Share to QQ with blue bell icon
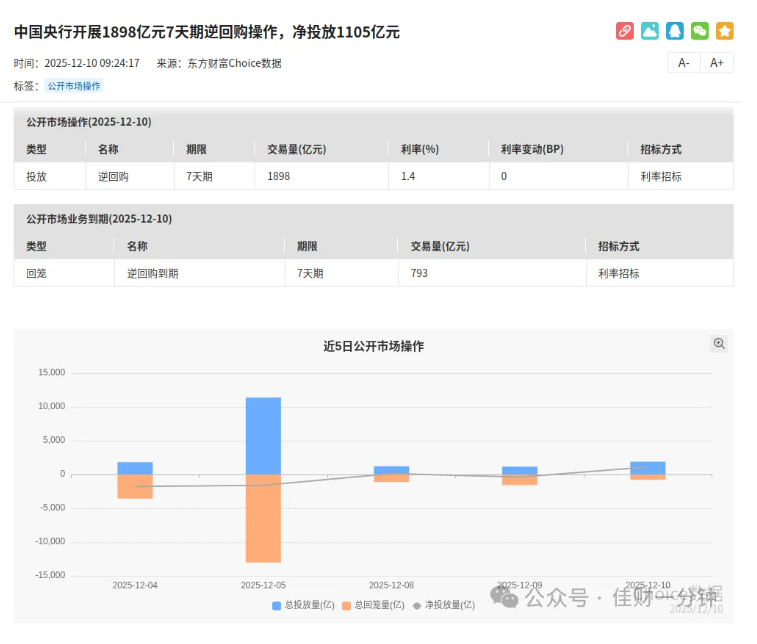This screenshot has height=644, width=757. pos(674,31)
